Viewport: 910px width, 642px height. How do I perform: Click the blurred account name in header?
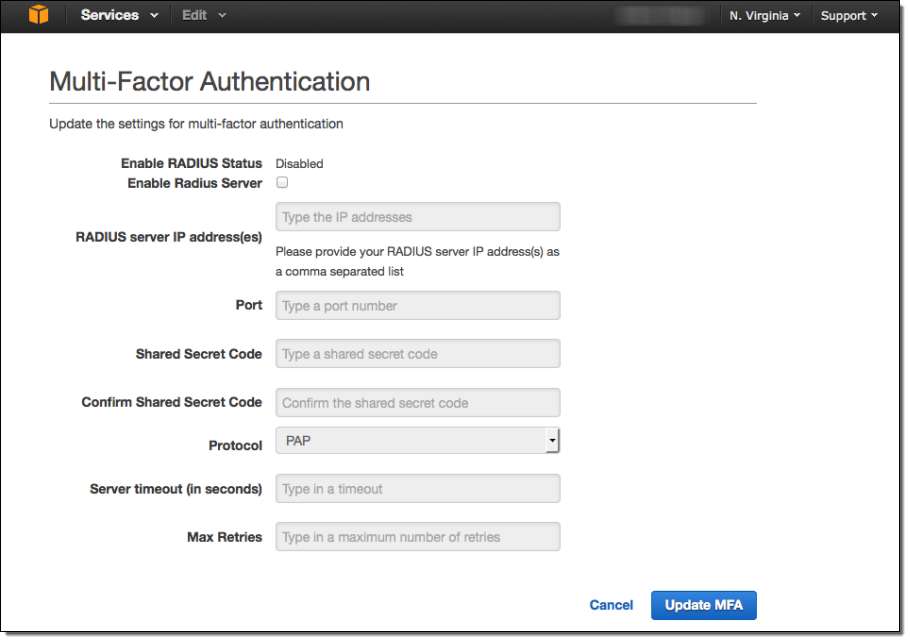coord(662,16)
